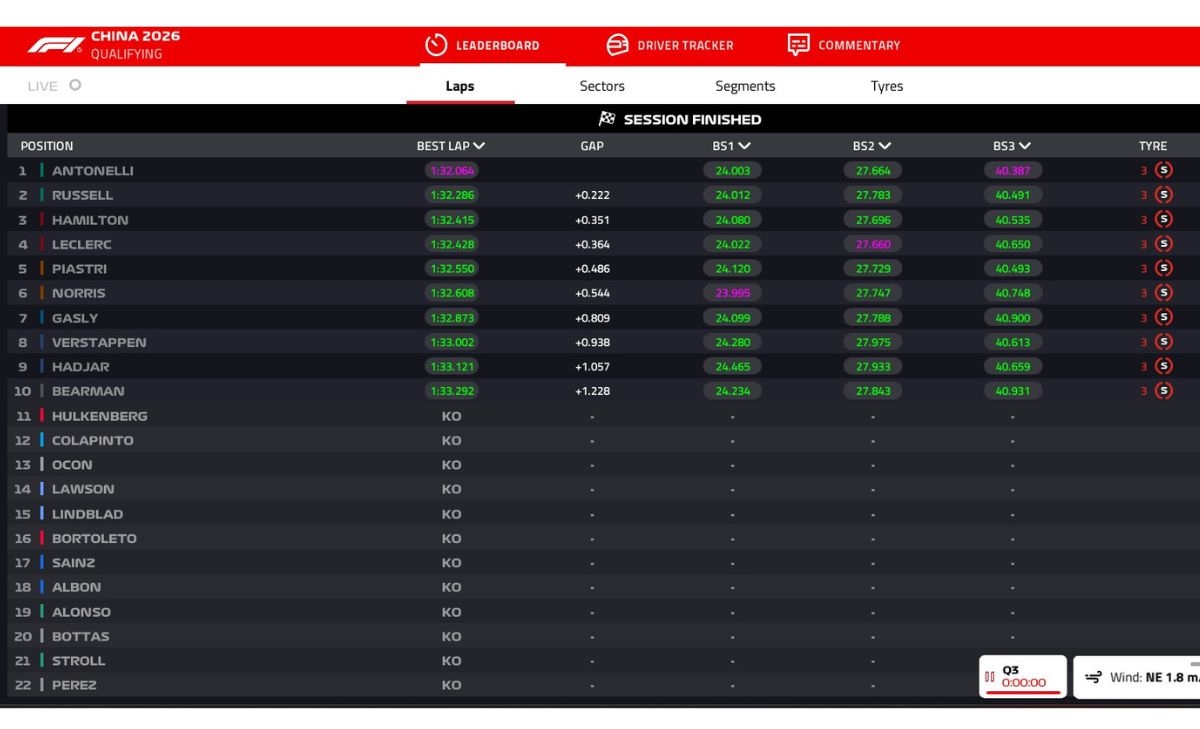Click the helmet icon beside Driver Tracker
Screen dimensions: 1200x729
click(x=617, y=45)
